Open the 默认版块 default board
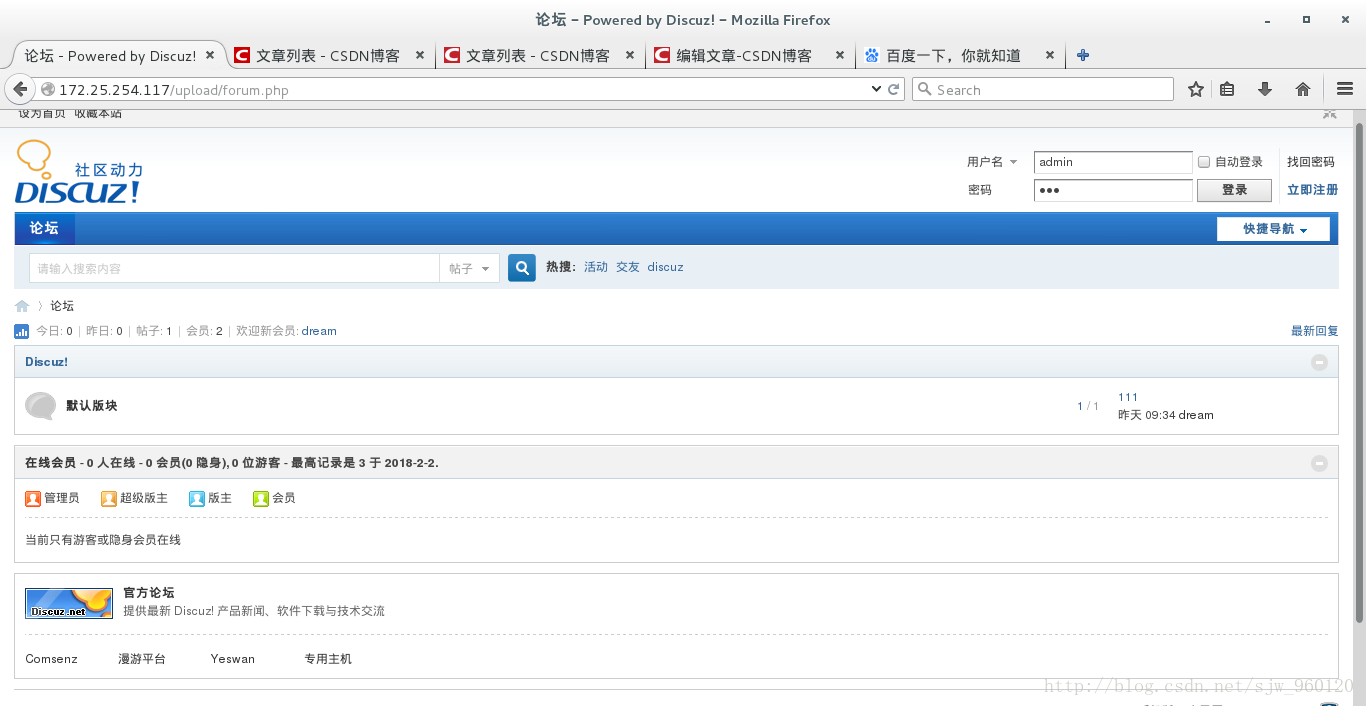Viewport: 1366px width, 706px height. 92,405
